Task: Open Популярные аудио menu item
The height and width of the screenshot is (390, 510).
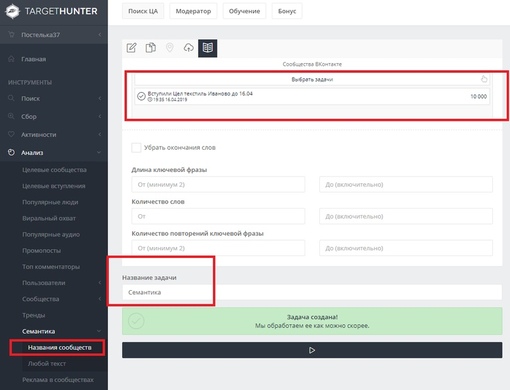Action: pyautogui.click(x=51, y=234)
